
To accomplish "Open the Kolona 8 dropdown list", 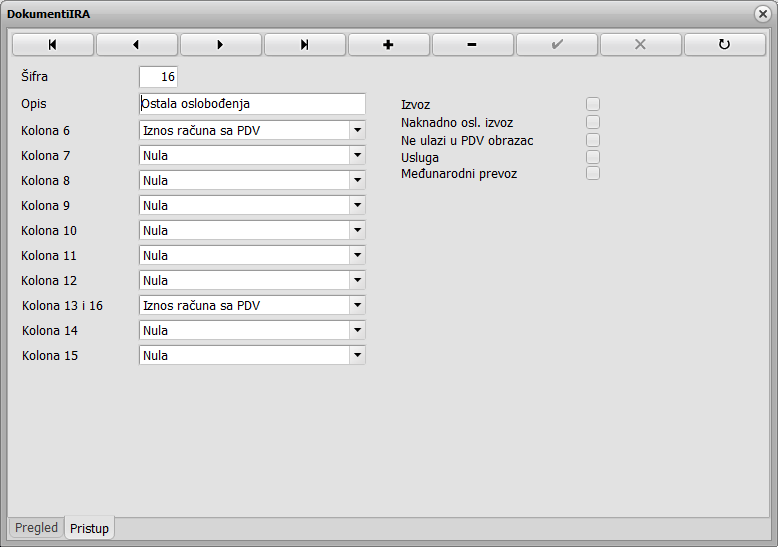I will (357, 180).
